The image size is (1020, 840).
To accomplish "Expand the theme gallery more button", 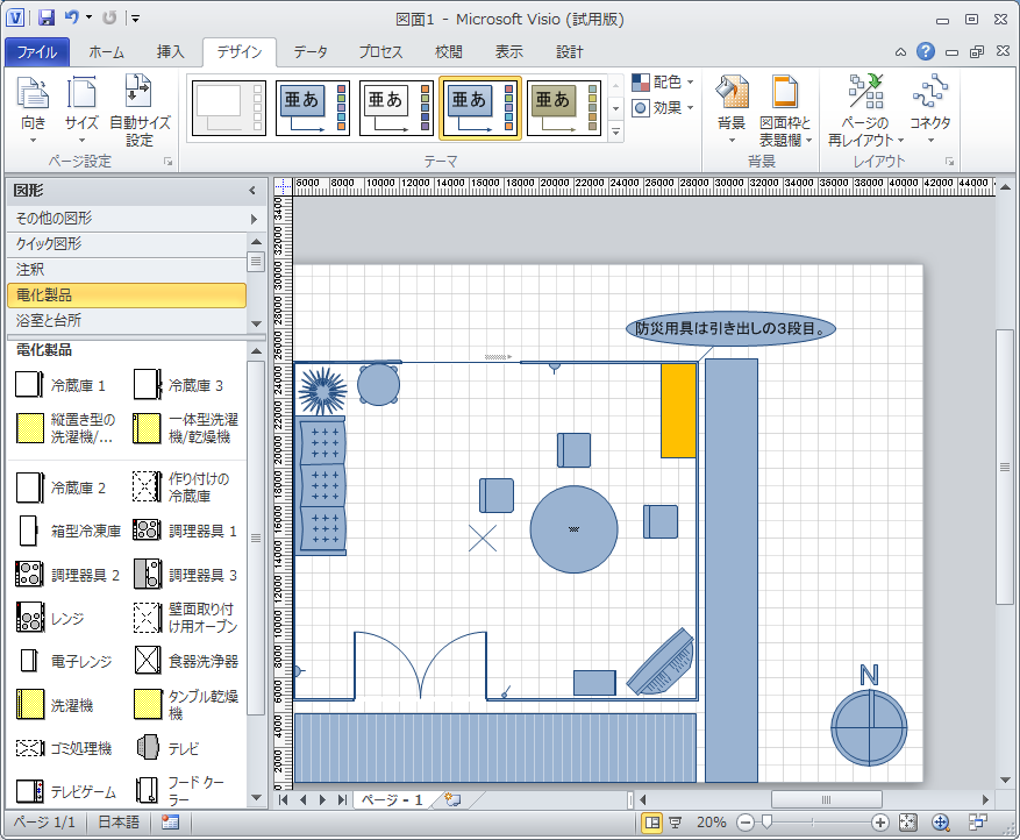I will (x=615, y=132).
